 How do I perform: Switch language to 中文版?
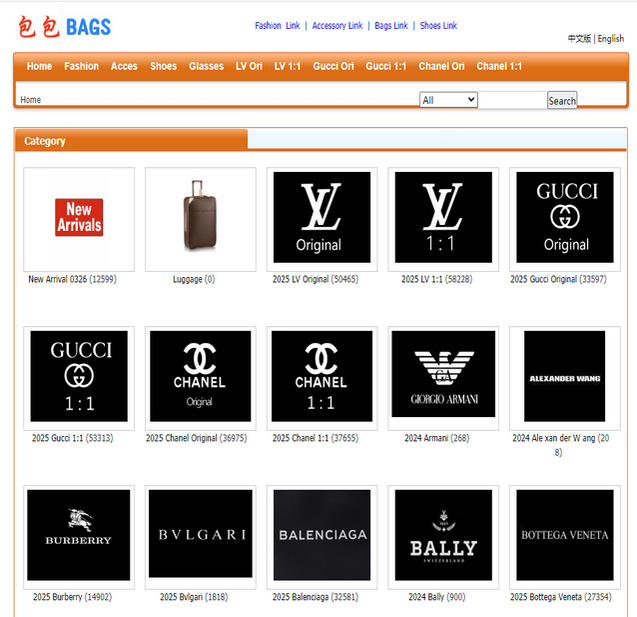[579, 39]
